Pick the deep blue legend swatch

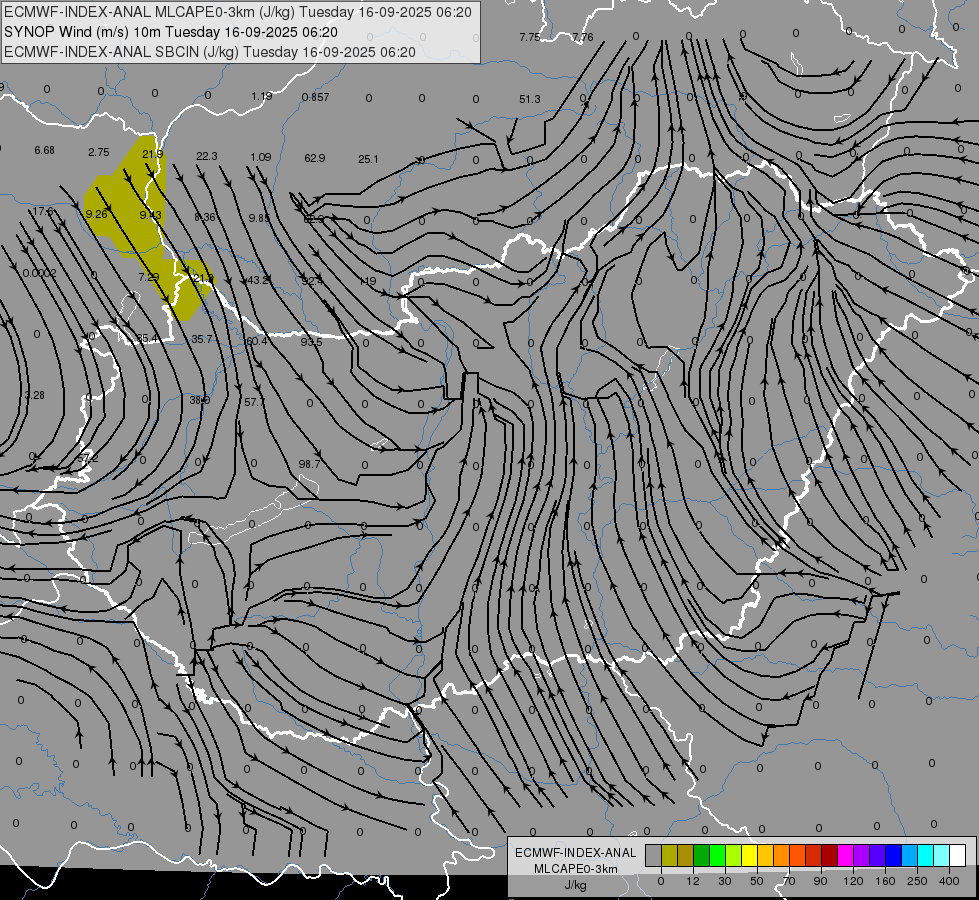point(894,855)
